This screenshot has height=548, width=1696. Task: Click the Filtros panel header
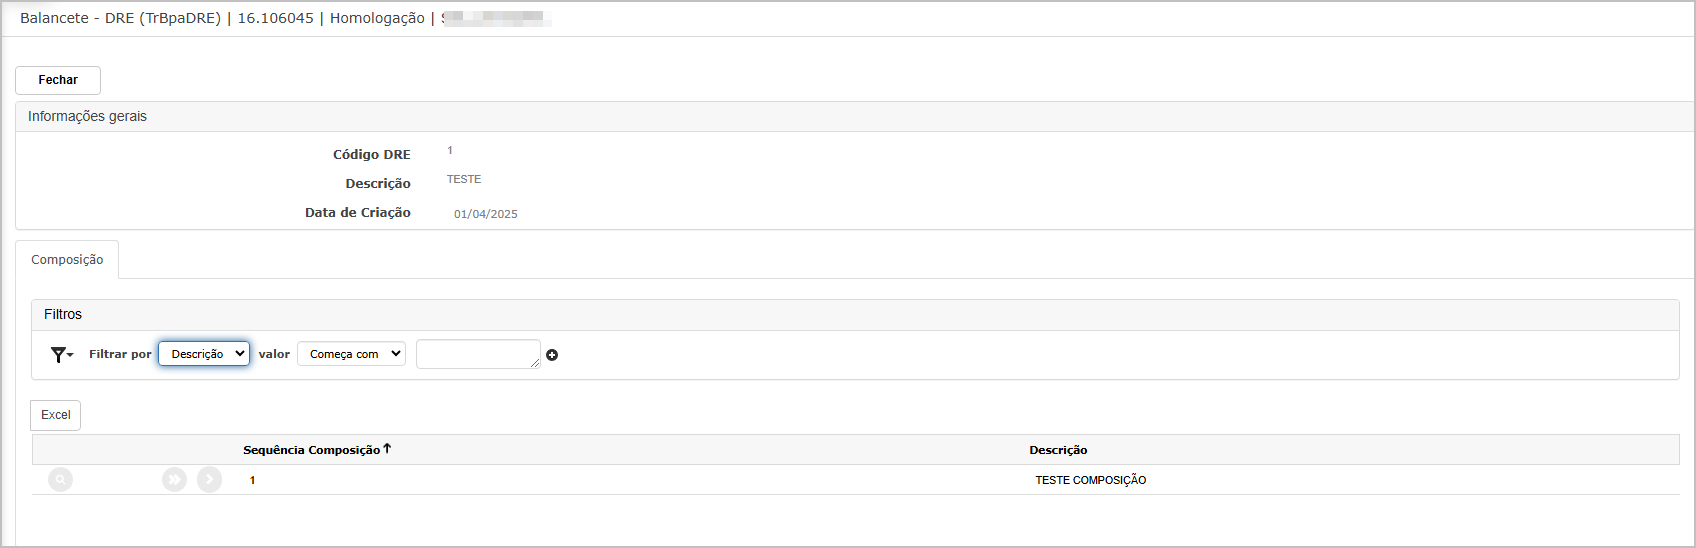click(63, 314)
